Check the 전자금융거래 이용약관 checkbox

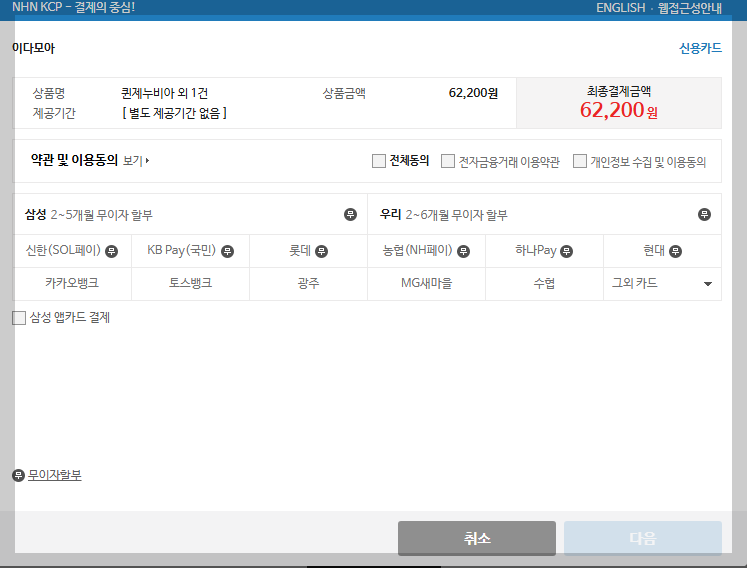point(448,161)
